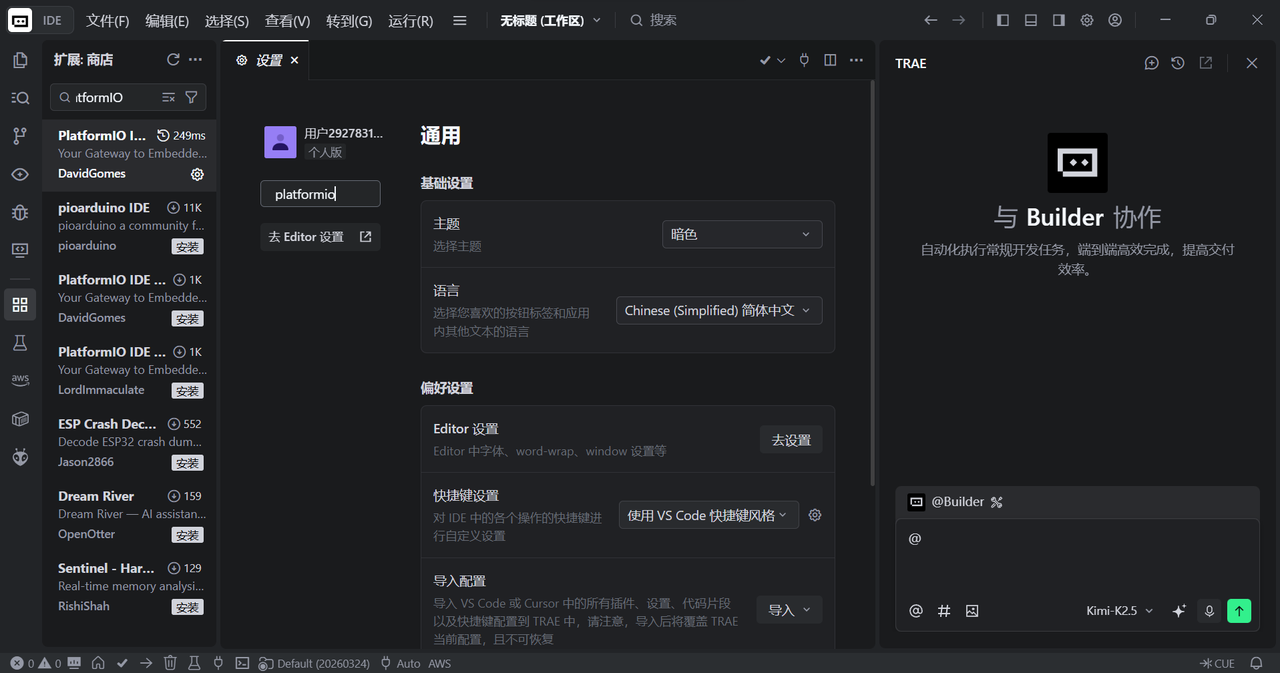Start a new chat in TRAE panel
This screenshot has width=1280, height=673.
[x=1151, y=63]
